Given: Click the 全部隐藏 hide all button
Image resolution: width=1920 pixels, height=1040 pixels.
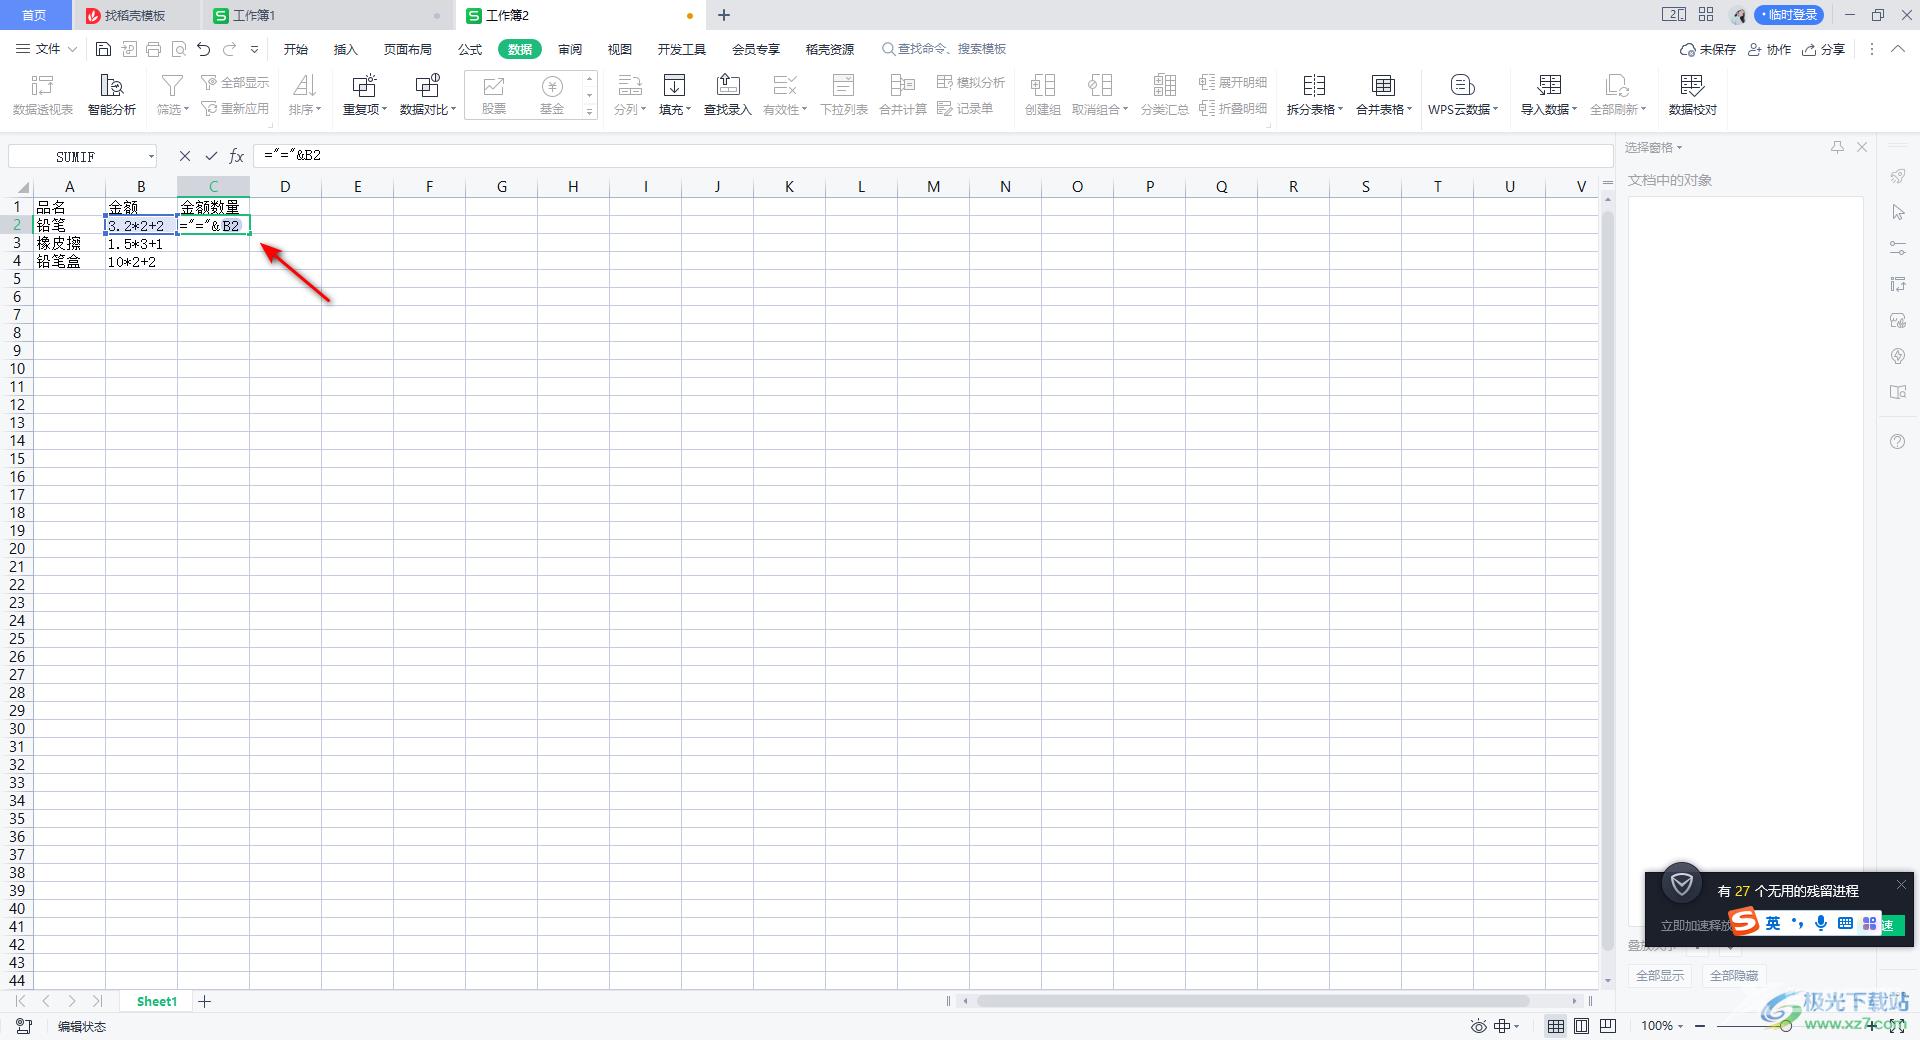Looking at the screenshot, I should pos(1734,975).
